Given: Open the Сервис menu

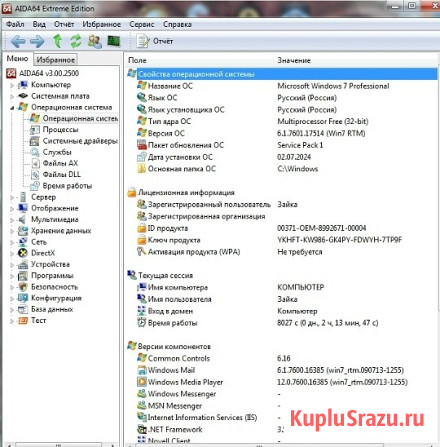Looking at the screenshot, I should click(x=142, y=24).
